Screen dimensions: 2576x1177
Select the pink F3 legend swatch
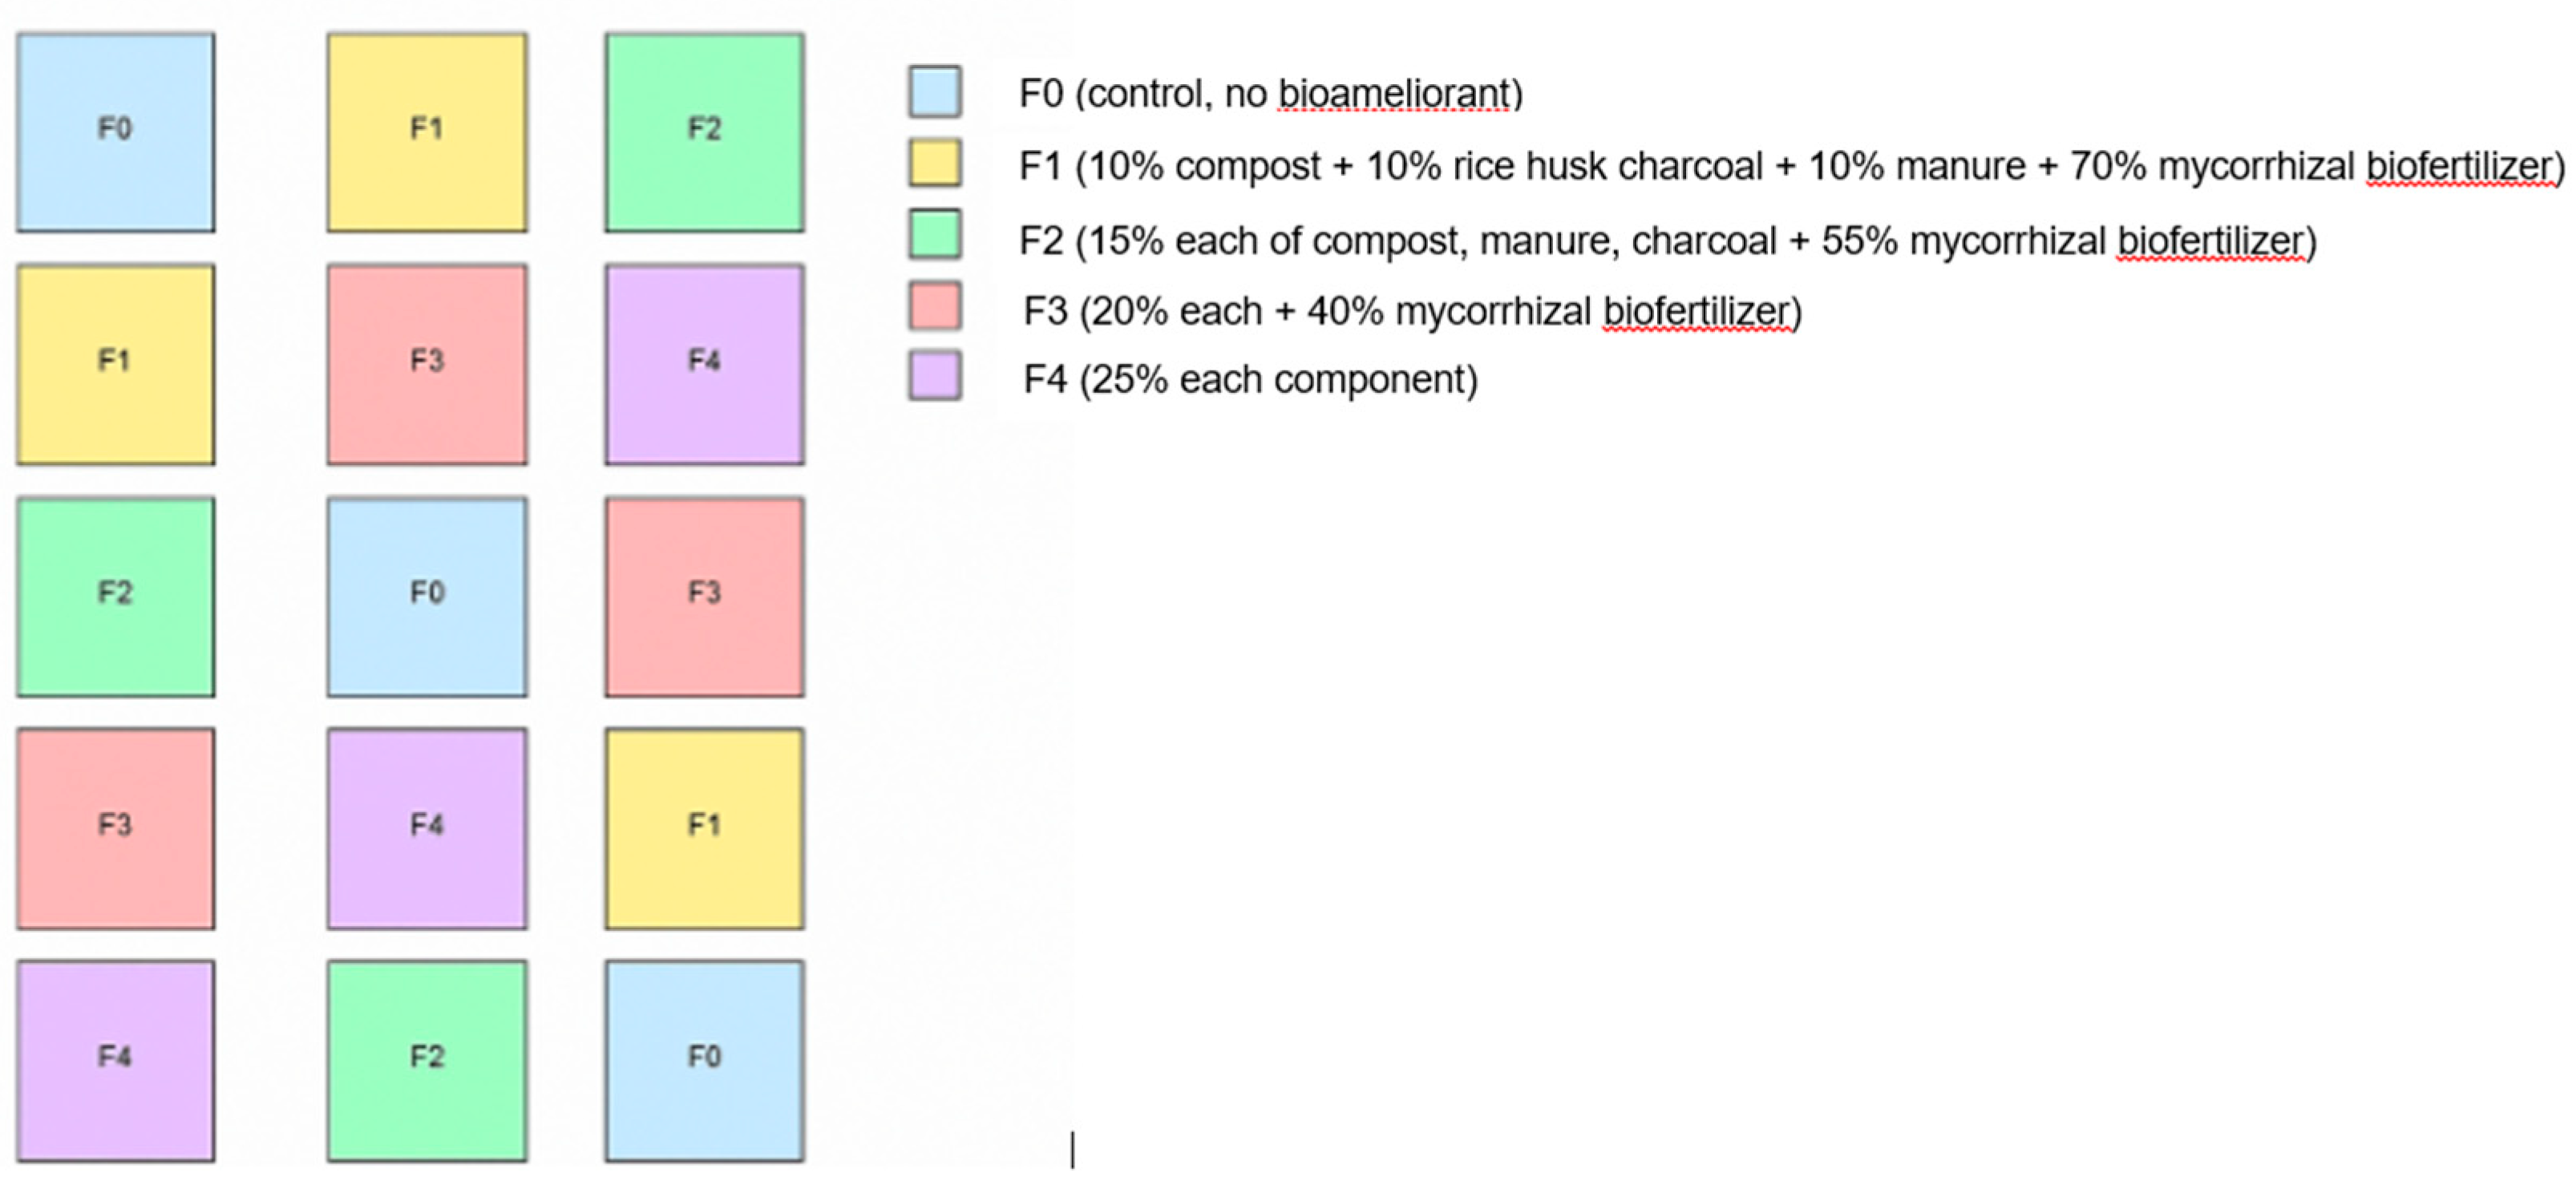point(935,306)
